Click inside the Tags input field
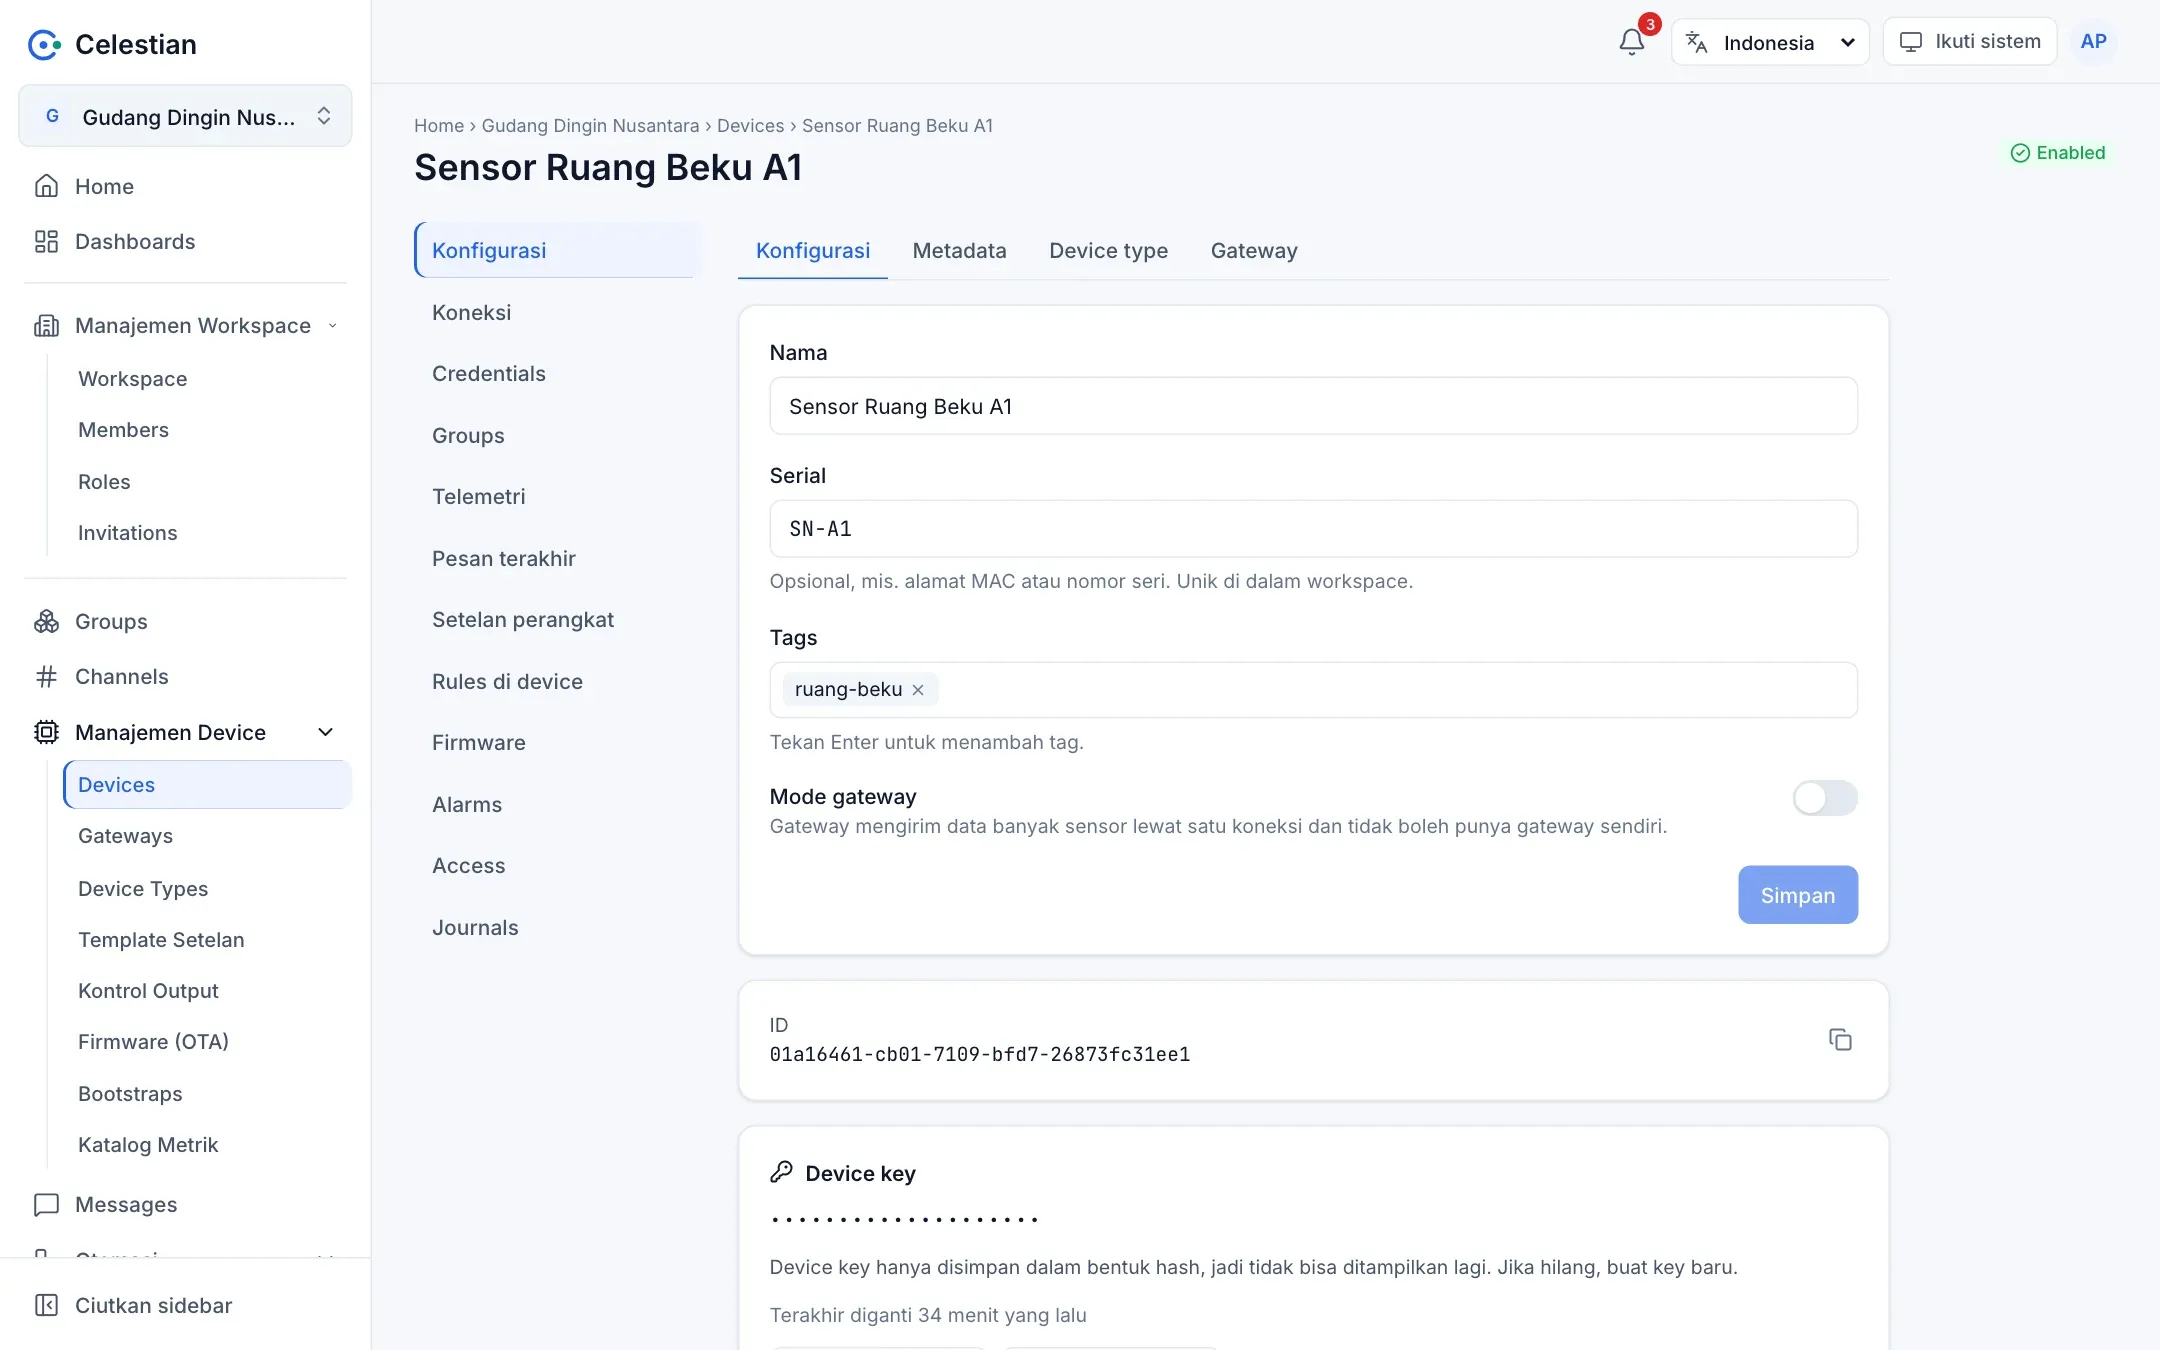 (x=1313, y=690)
